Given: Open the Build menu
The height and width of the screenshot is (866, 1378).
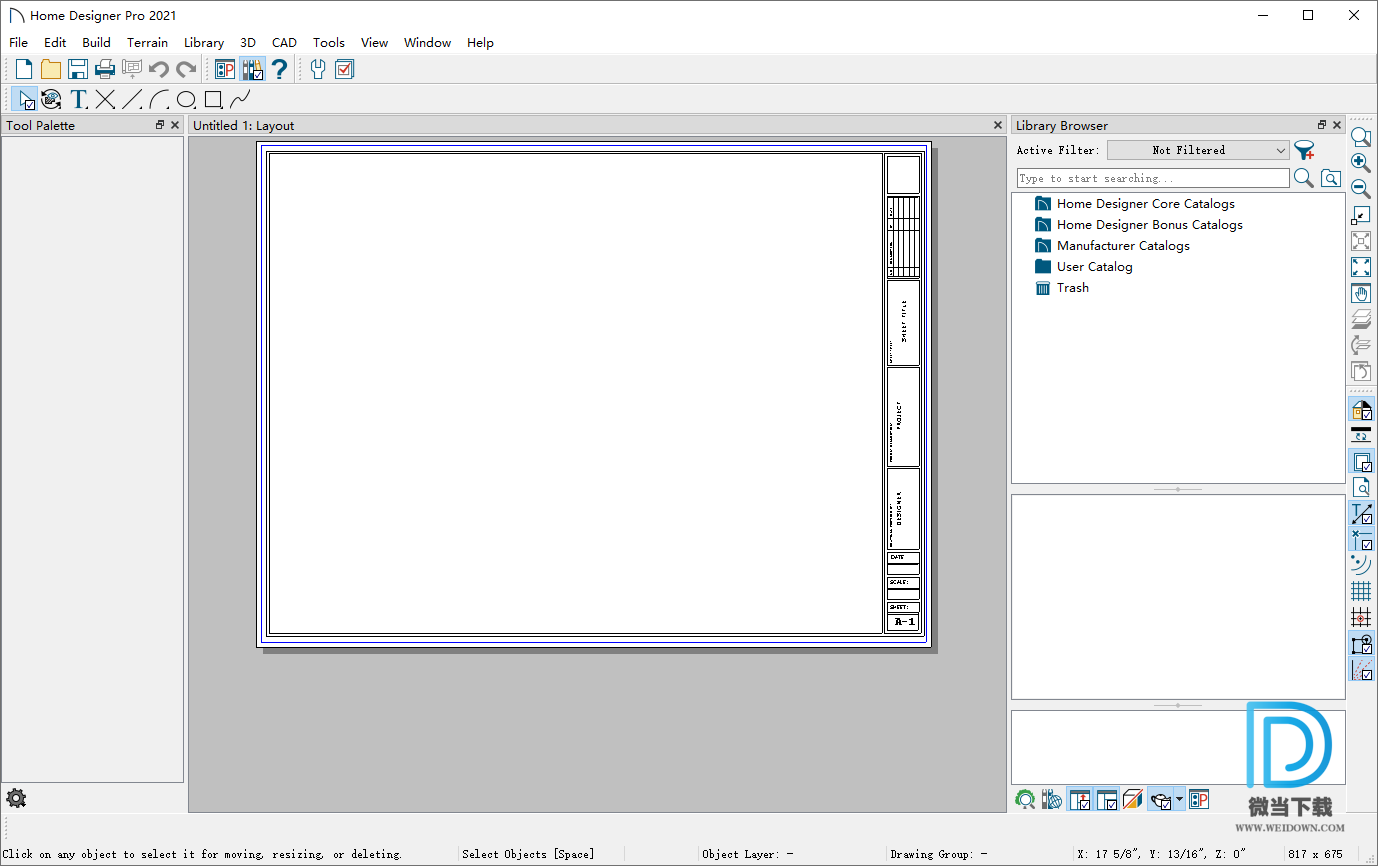Looking at the screenshot, I should [96, 42].
